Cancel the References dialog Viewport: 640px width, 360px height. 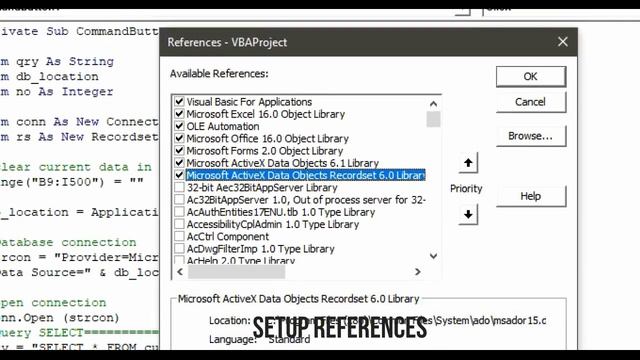pos(531,102)
